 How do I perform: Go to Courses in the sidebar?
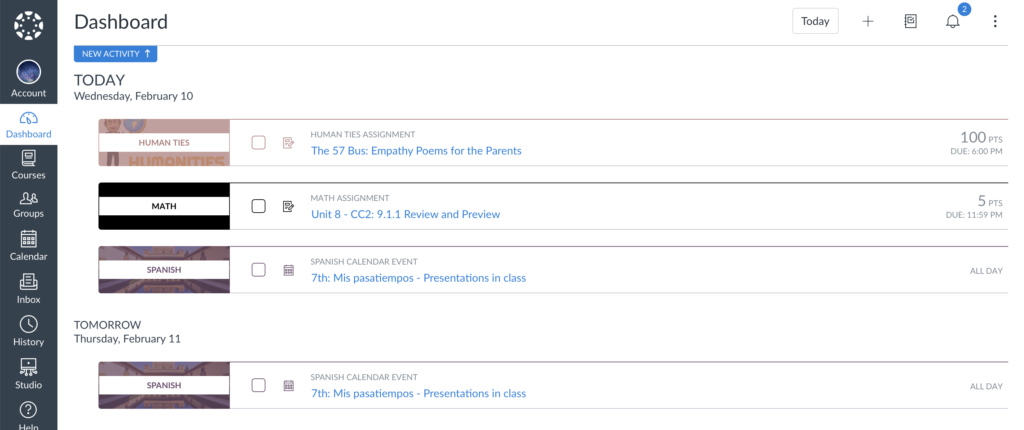tap(29, 165)
